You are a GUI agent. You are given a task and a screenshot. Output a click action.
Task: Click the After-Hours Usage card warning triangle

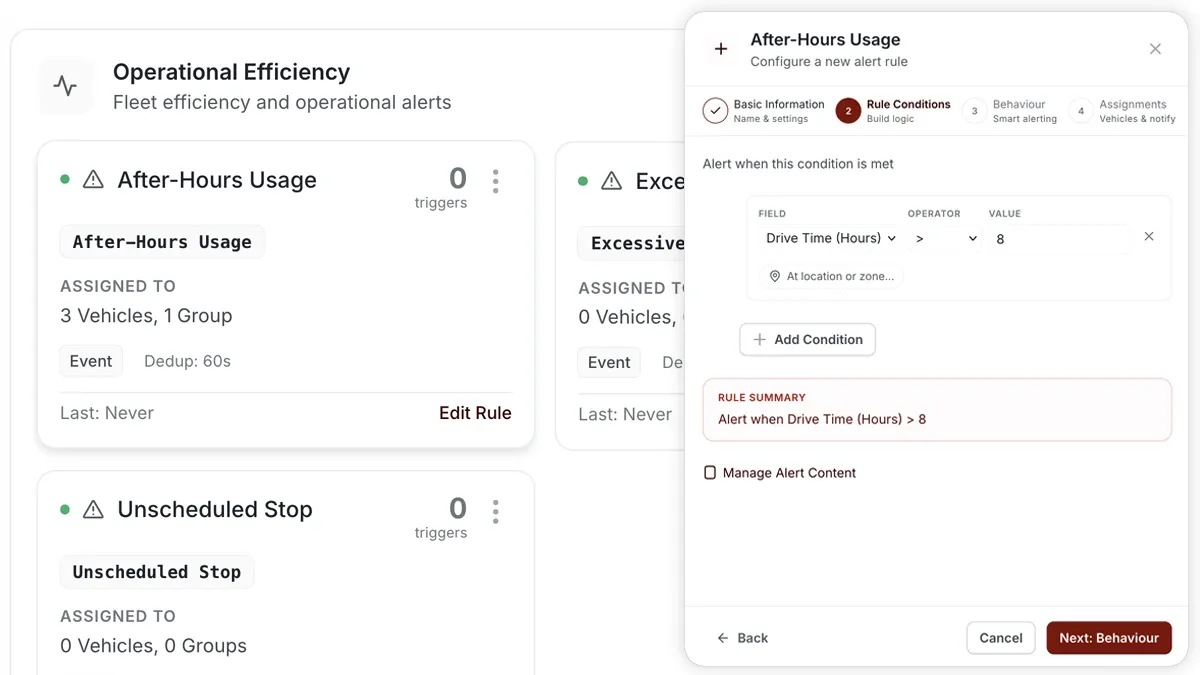tap(93, 180)
